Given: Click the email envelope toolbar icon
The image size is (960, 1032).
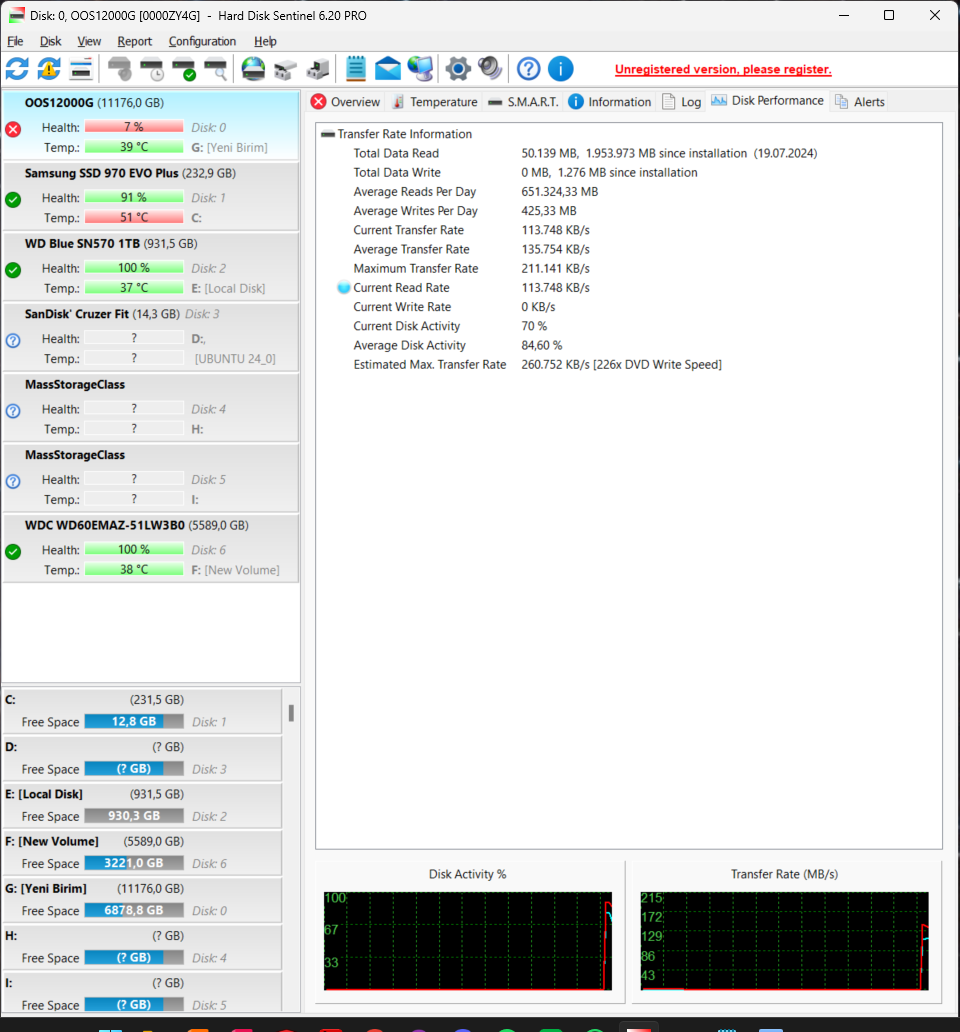Looking at the screenshot, I should 388,68.
